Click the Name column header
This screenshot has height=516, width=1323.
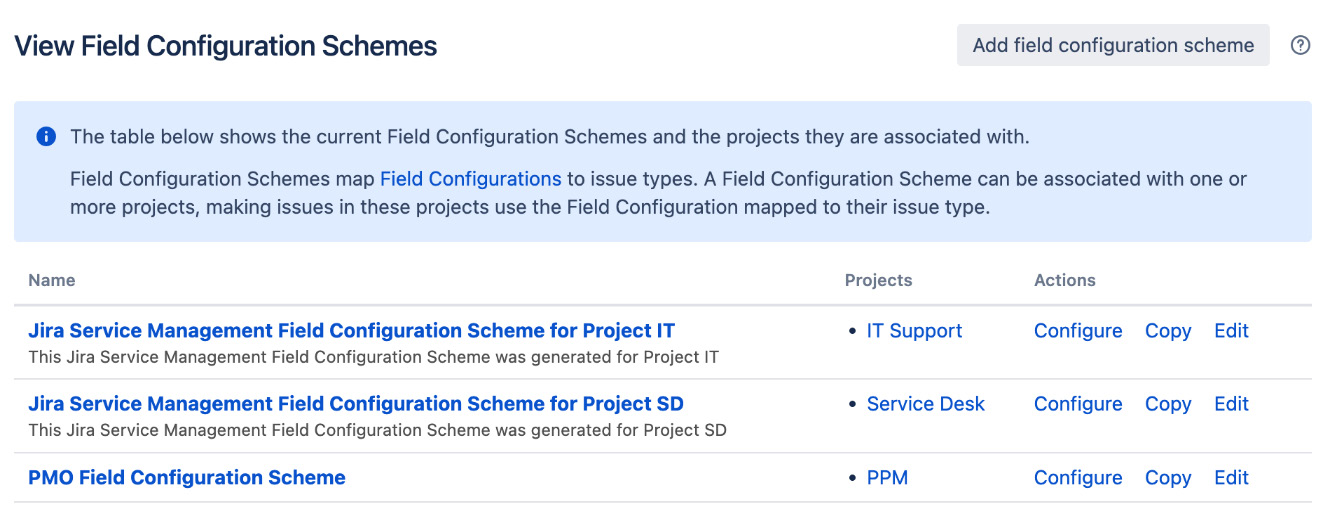click(52, 280)
